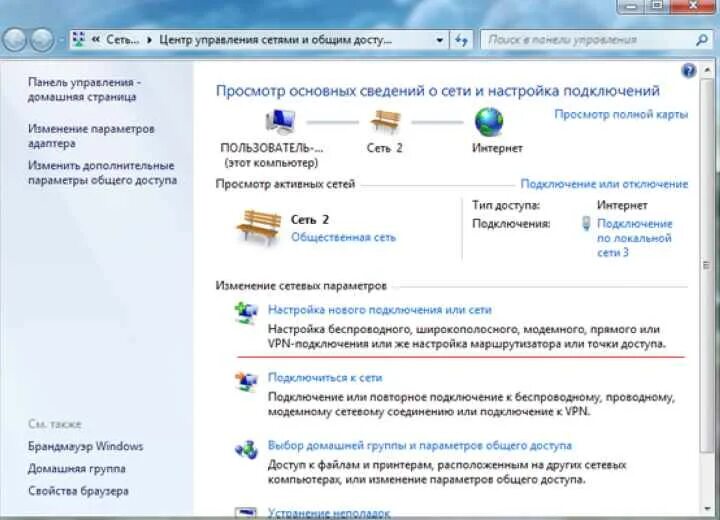Click 'Сеть...' breadcrumb in address bar
Screen dimensions: 720x520
(122, 40)
